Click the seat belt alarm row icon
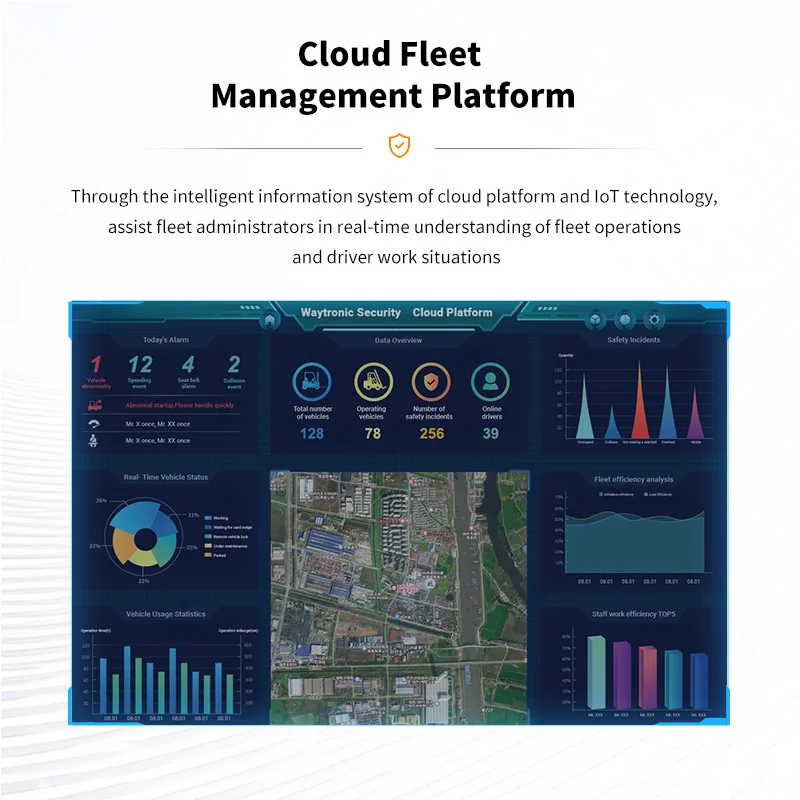This screenshot has height=800, width=800. (93, 440)
